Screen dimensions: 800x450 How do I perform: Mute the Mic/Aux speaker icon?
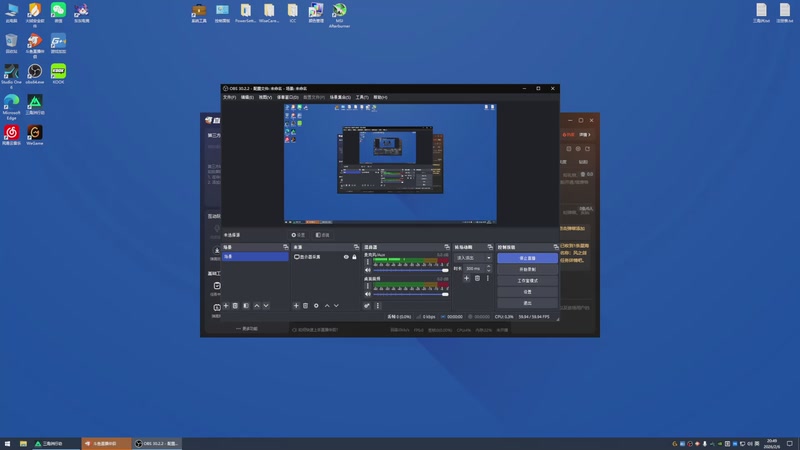(x=368, y=270)
